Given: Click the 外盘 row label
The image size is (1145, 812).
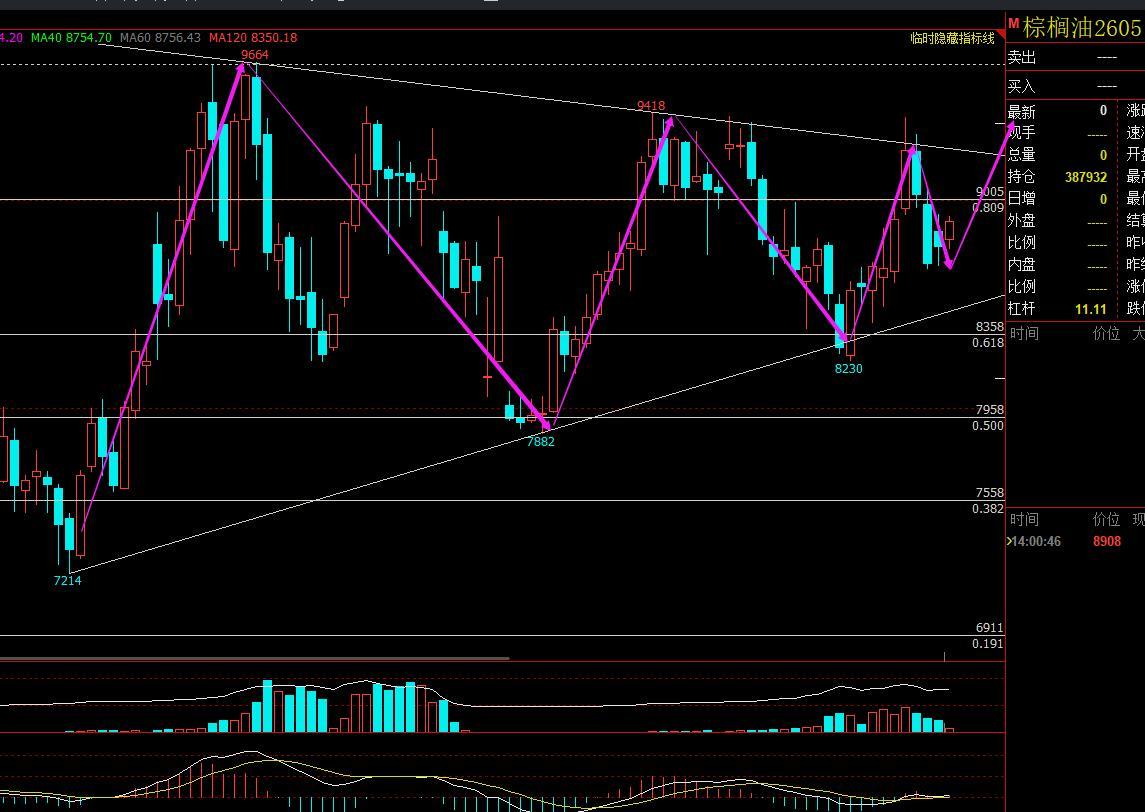Looking at the screenshot, I should [x=1022, y=221].
